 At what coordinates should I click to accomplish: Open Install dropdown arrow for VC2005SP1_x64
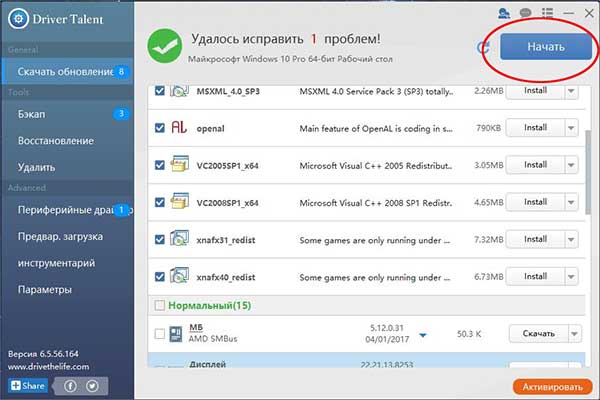(571, 165)
